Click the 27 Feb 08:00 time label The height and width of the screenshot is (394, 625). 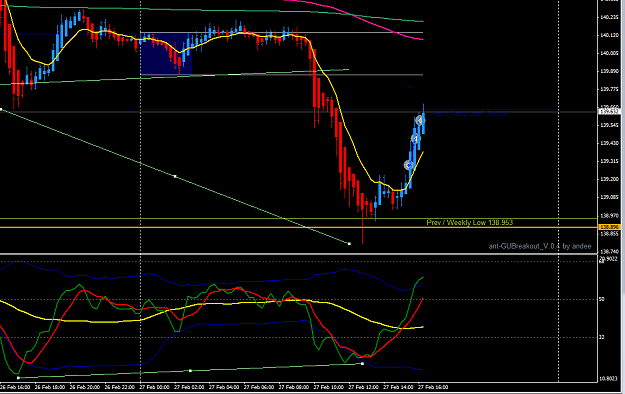(x=294, y=387)
